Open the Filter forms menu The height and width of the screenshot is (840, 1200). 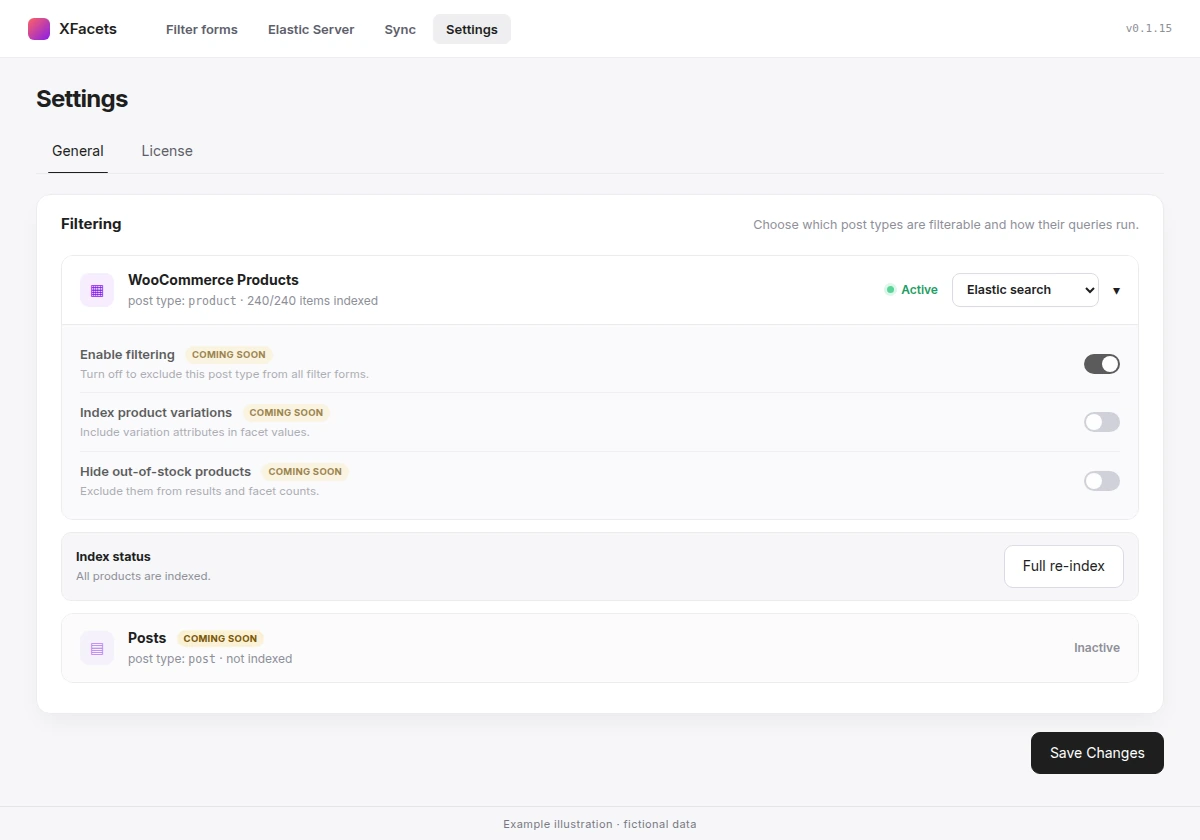[202, 29]
